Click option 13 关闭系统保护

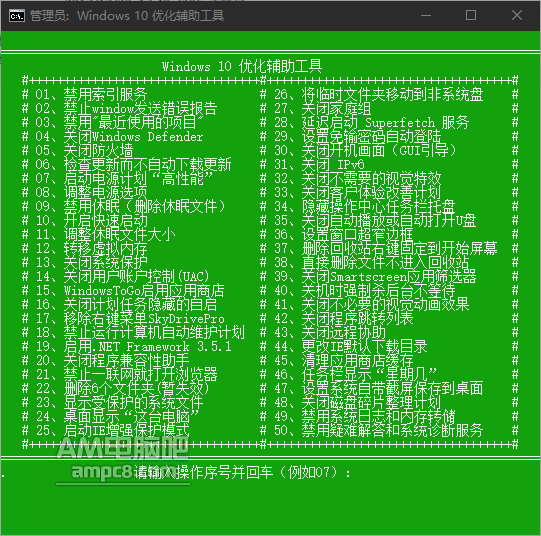(x=91, y=262)
